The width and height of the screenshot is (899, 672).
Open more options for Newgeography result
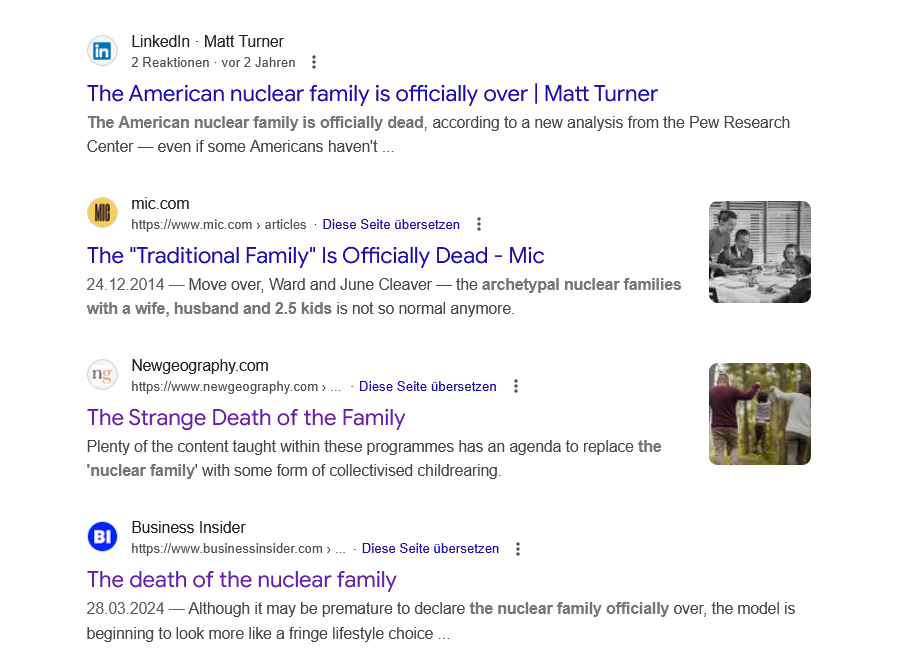tap(515, 386)
